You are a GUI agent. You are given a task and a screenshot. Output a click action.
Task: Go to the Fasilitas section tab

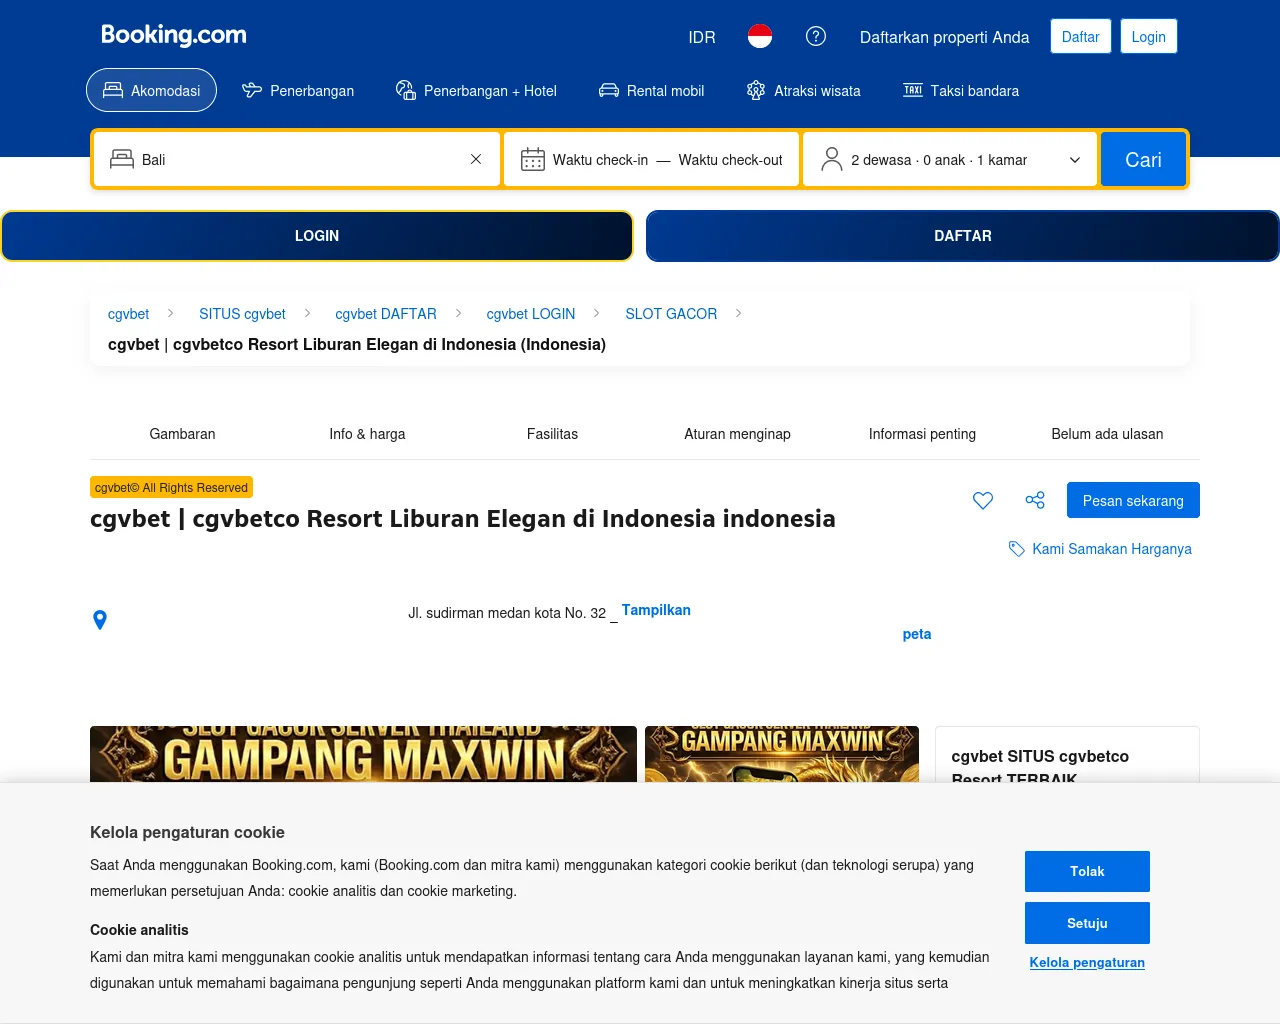click(x=552, y=434)
